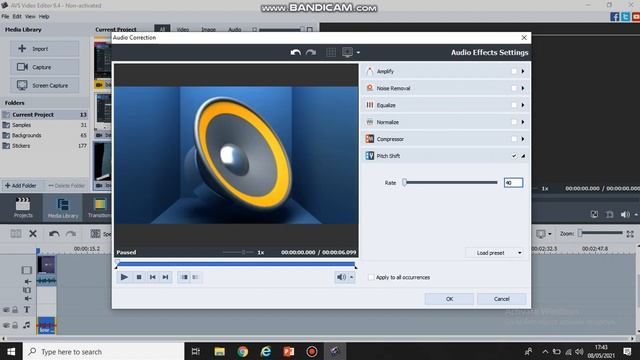The width and height of the screenshot is (640, 360).
Task: Play the audio preview in the dialog
Action: click(124, 277)
